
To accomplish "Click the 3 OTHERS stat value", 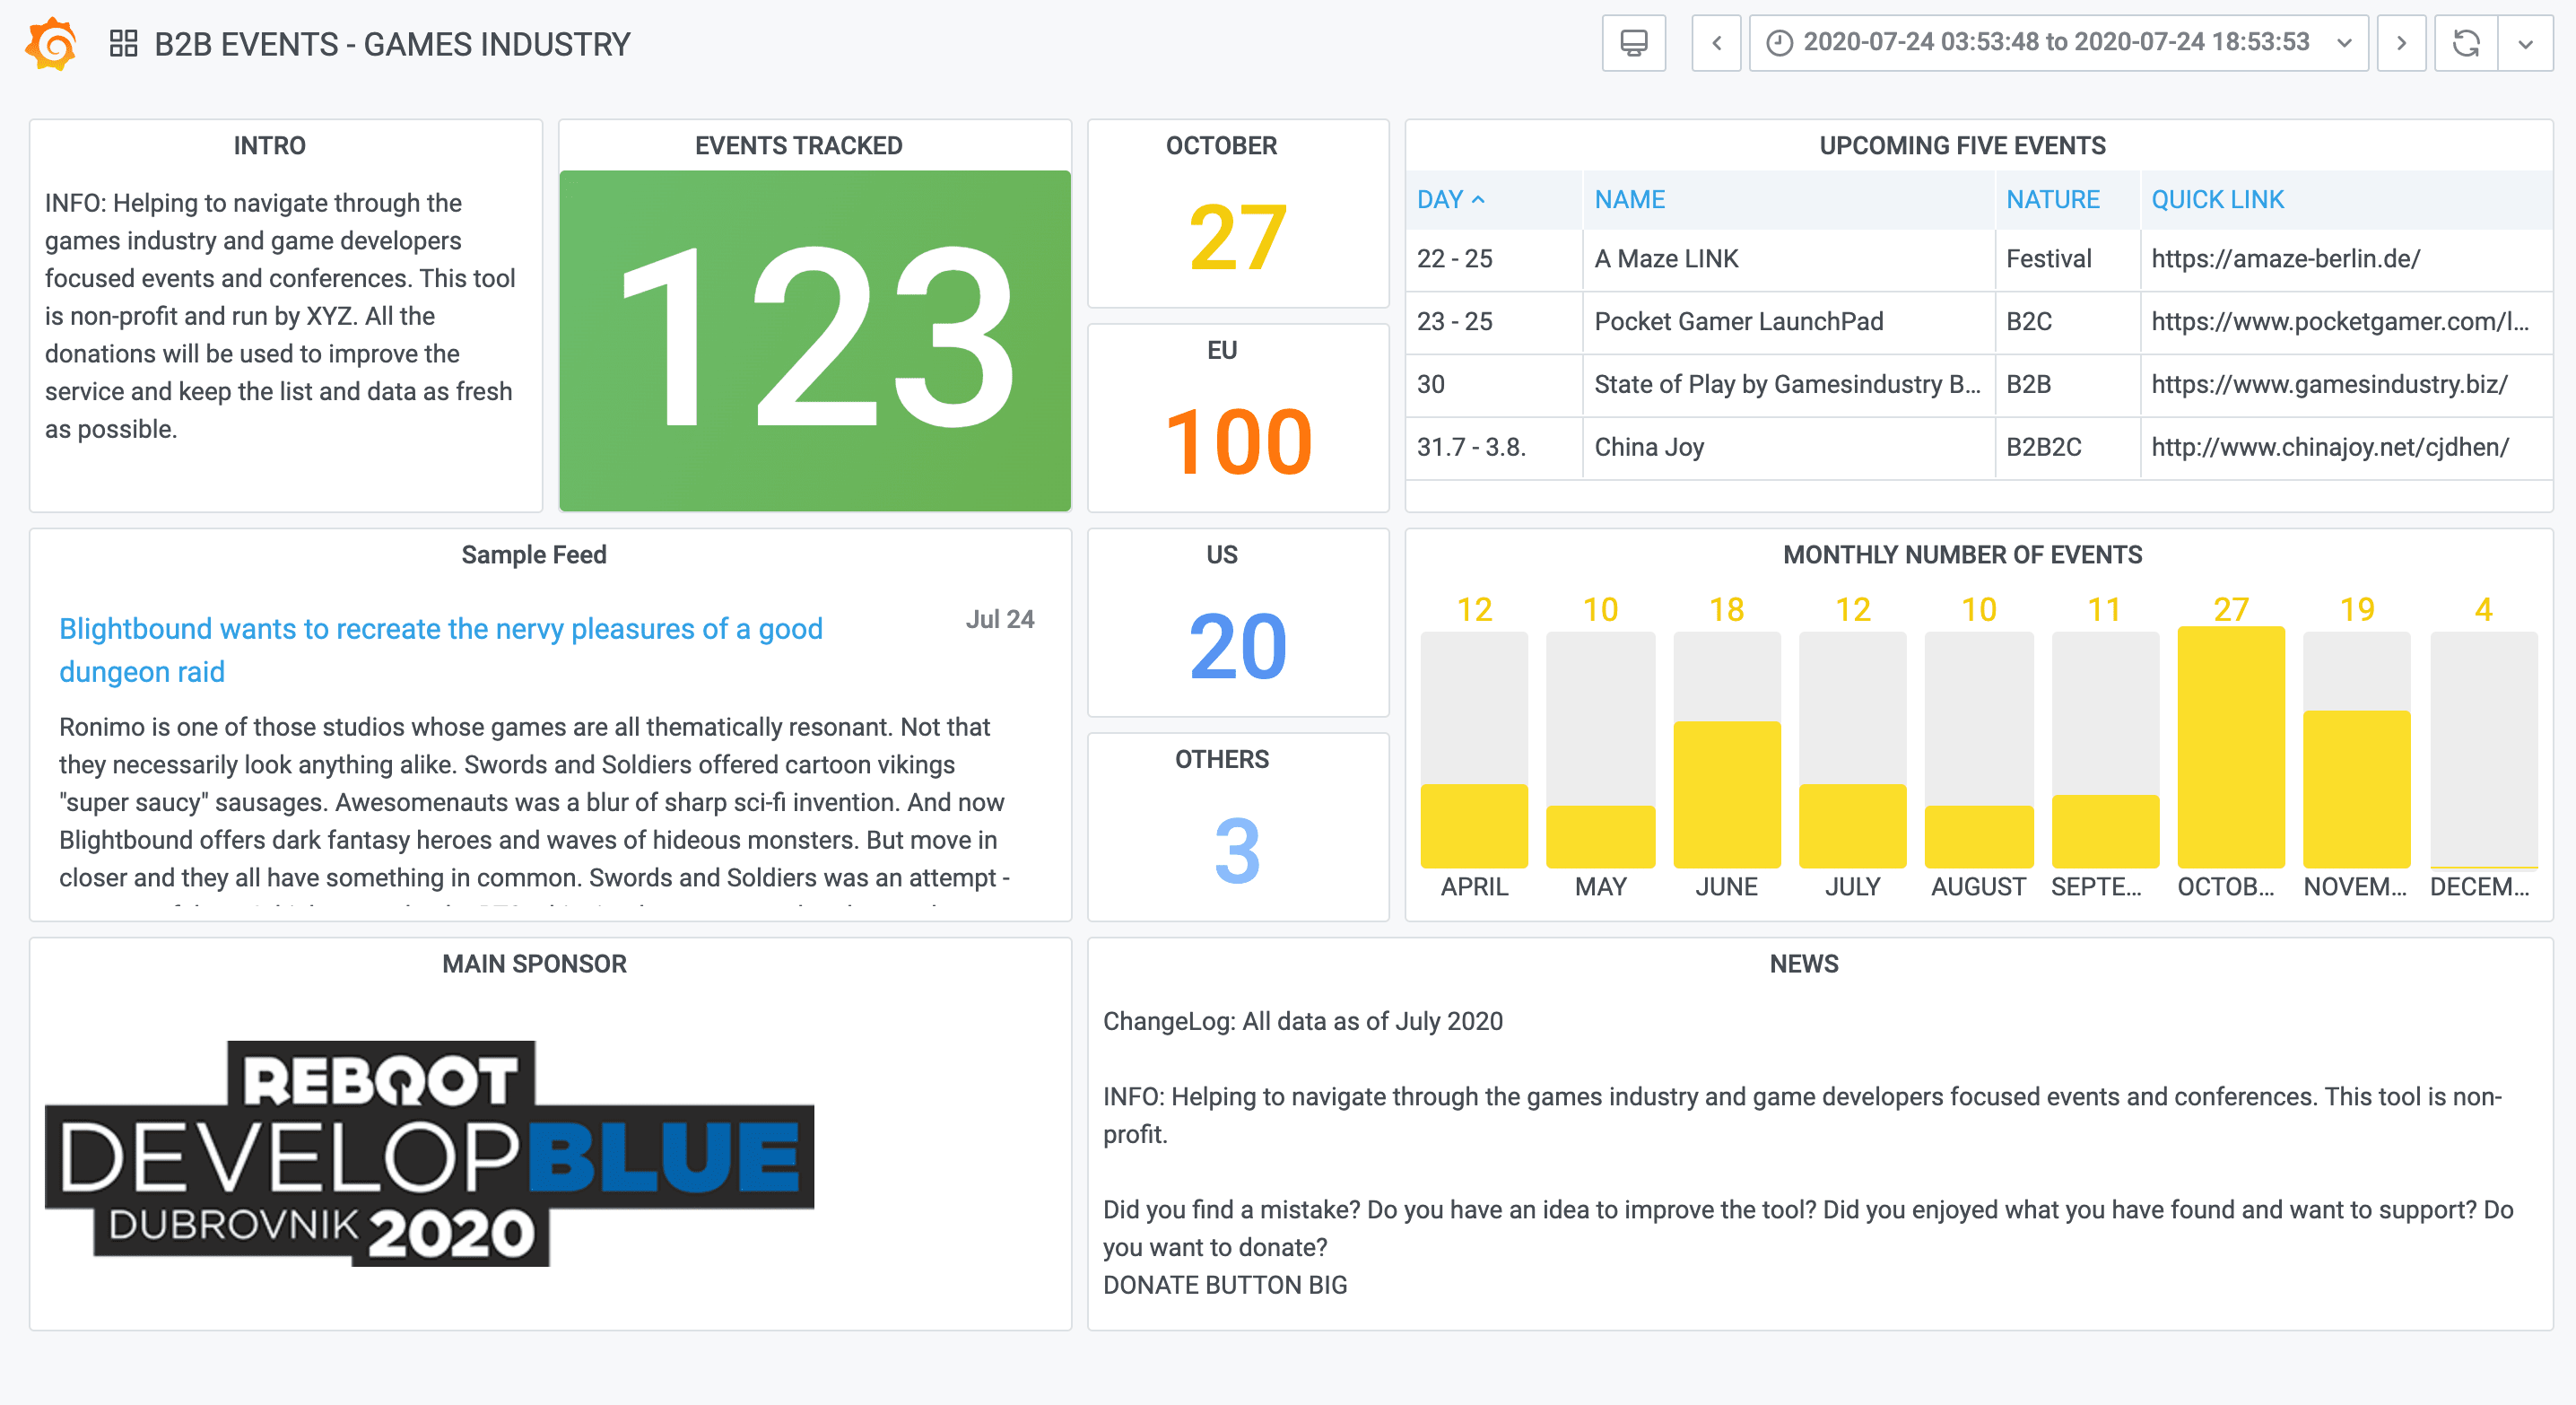I will [1238, 852].
